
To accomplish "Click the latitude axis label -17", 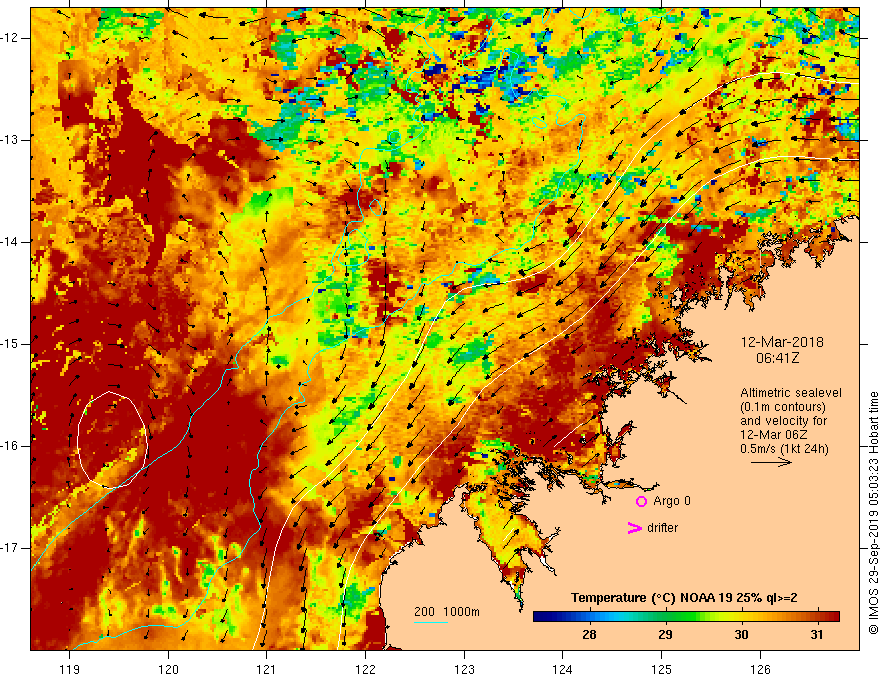I will coord(10,548).
